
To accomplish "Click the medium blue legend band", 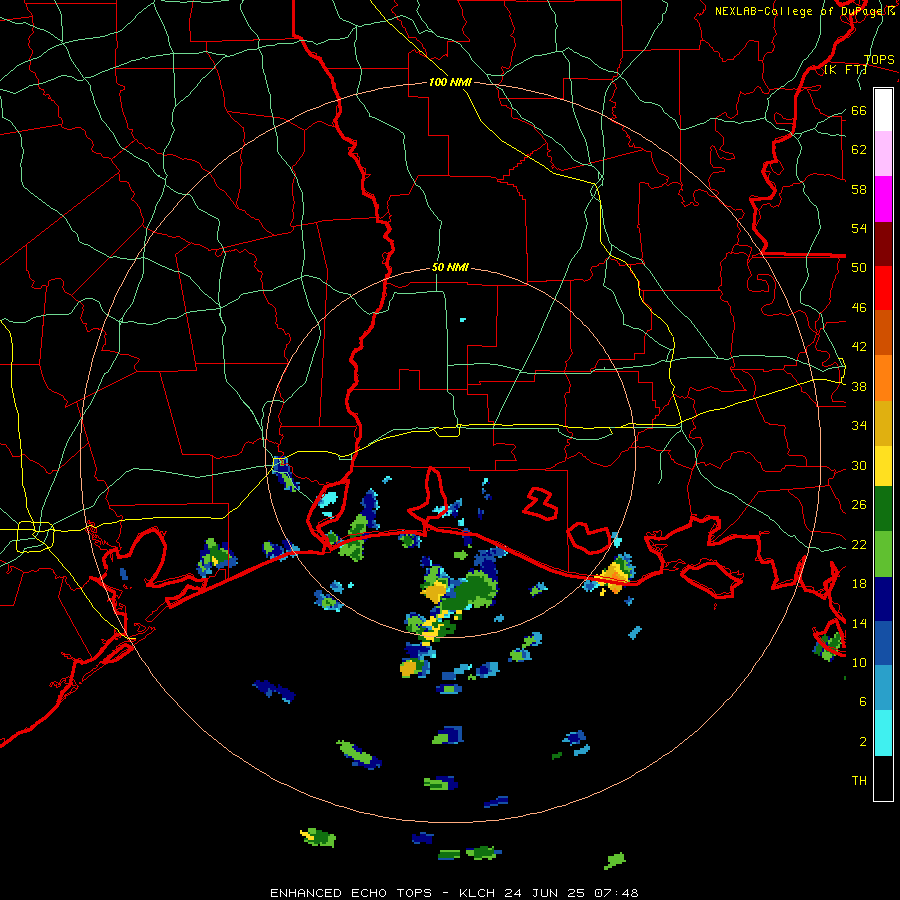I will click(x=883, y=643).
